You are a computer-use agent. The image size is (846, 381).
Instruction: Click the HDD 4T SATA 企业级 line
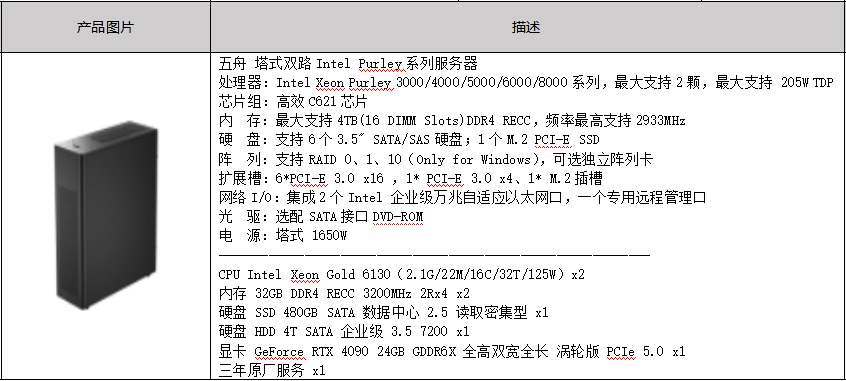(x=344, y=331)
